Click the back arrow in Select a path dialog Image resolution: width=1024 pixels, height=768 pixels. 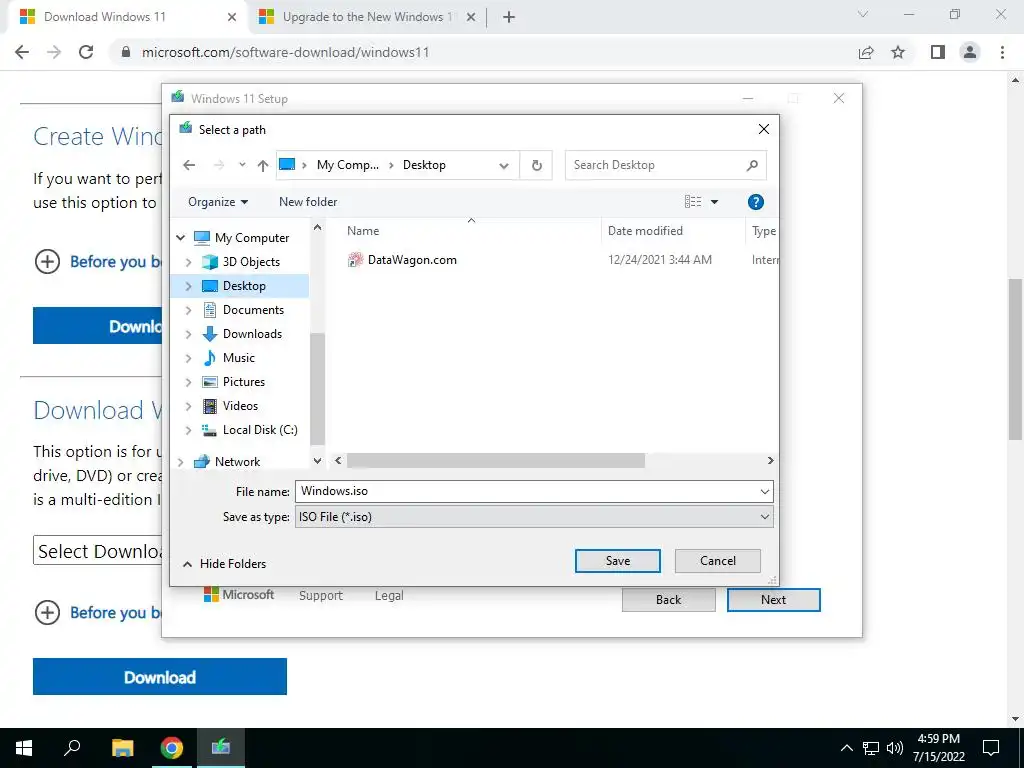189,165
